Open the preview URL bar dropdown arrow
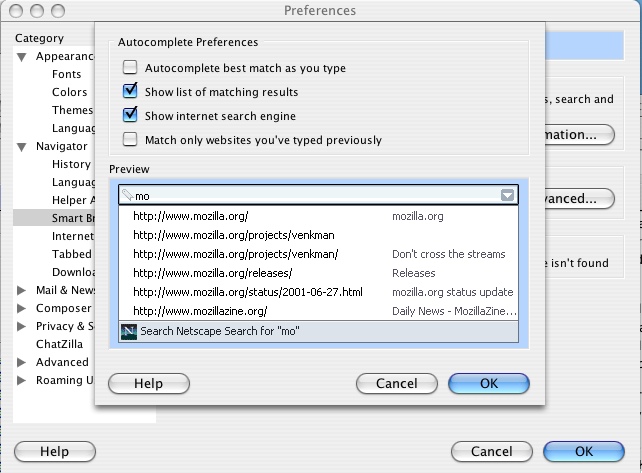642x473 pixels. point(507,195)
